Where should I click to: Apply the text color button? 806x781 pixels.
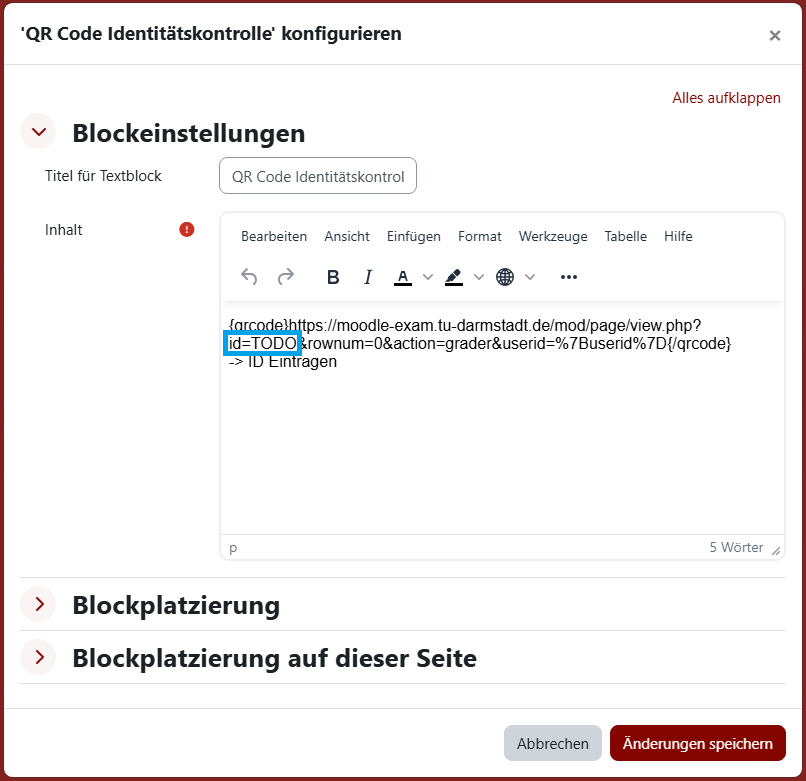coord(403,277)
